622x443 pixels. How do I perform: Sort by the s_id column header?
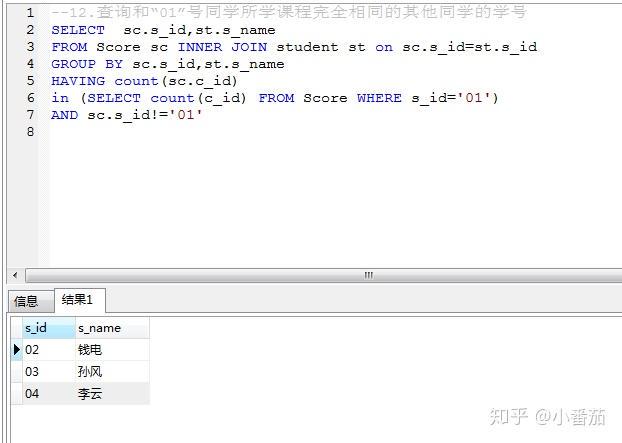pyautogui.click(x=48, y=328)
